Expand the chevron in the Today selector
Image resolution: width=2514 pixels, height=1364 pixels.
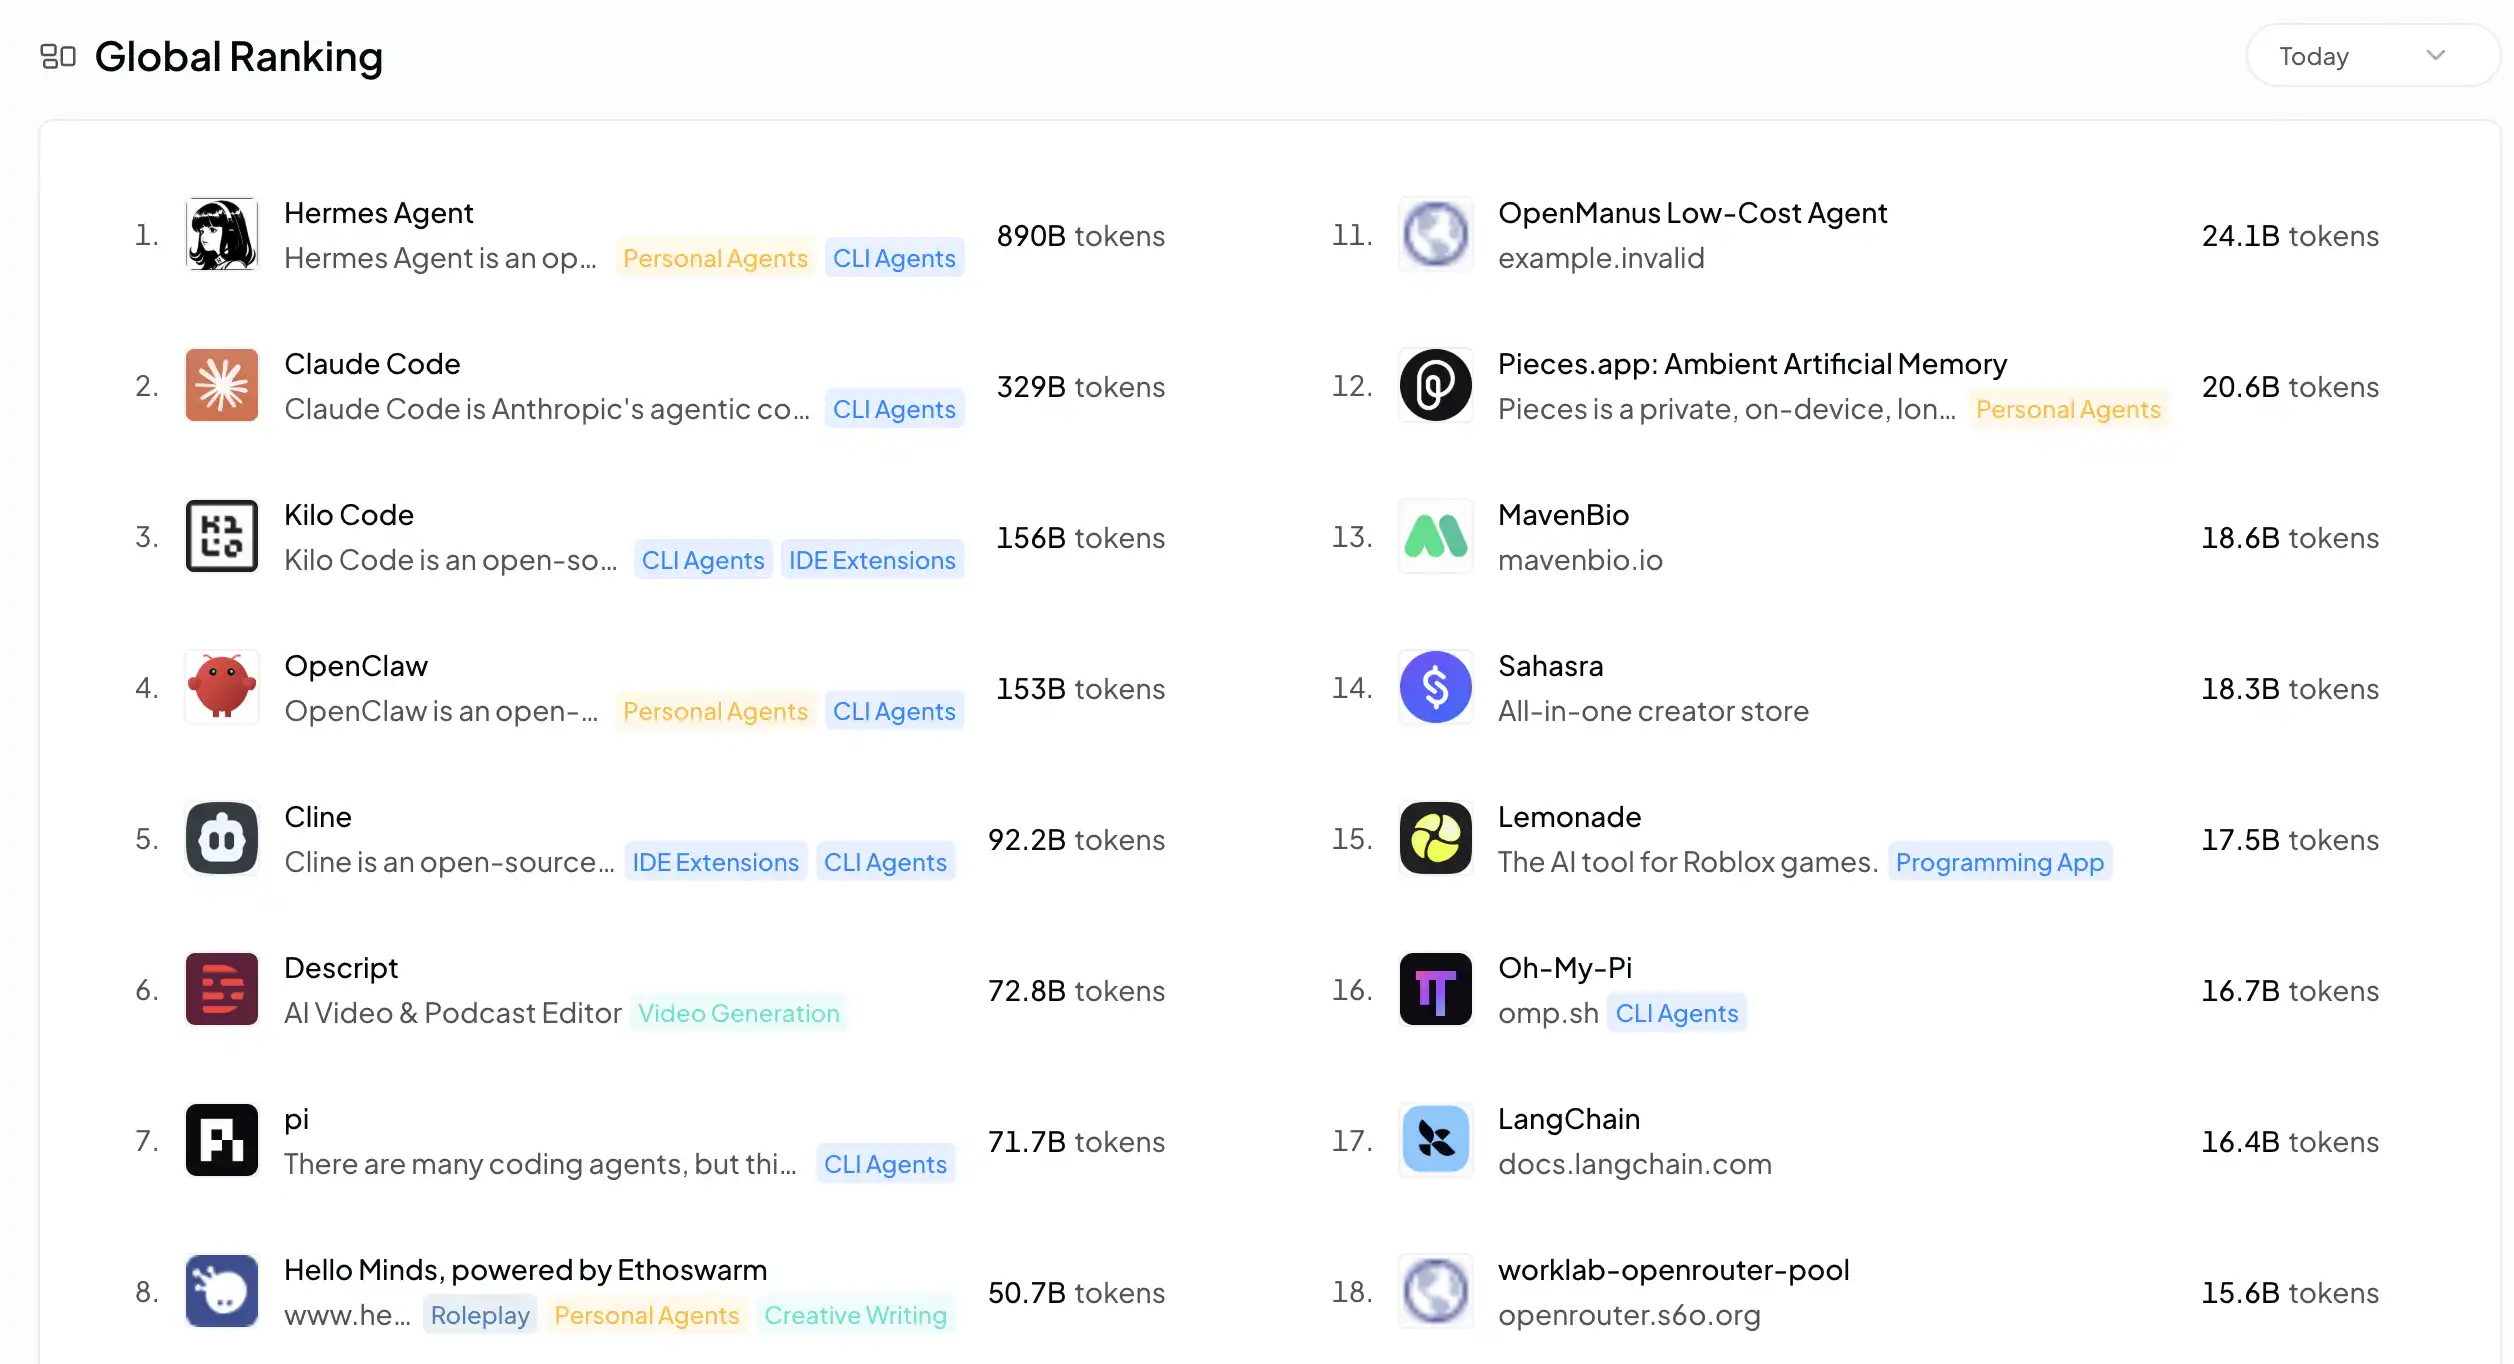pos(2436,56)
